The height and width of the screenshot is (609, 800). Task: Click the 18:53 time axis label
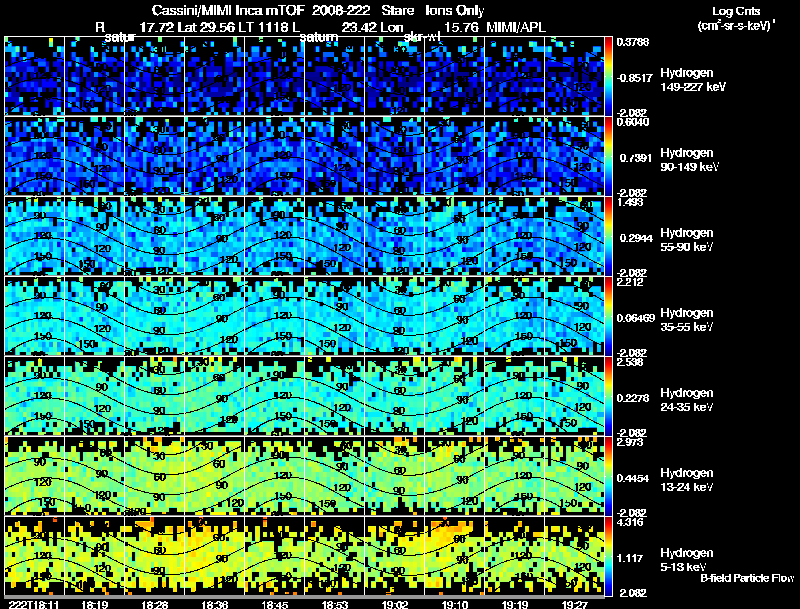pos(335,605)
